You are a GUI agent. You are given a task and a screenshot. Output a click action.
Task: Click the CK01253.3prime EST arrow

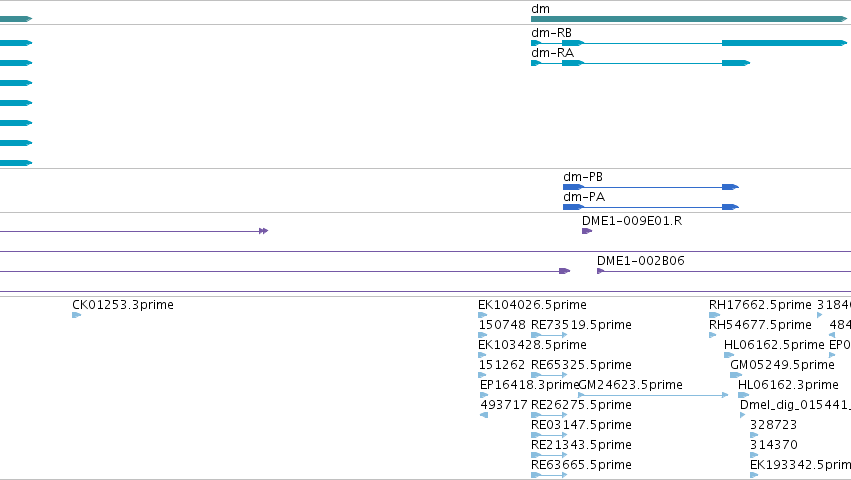[76, 315]
